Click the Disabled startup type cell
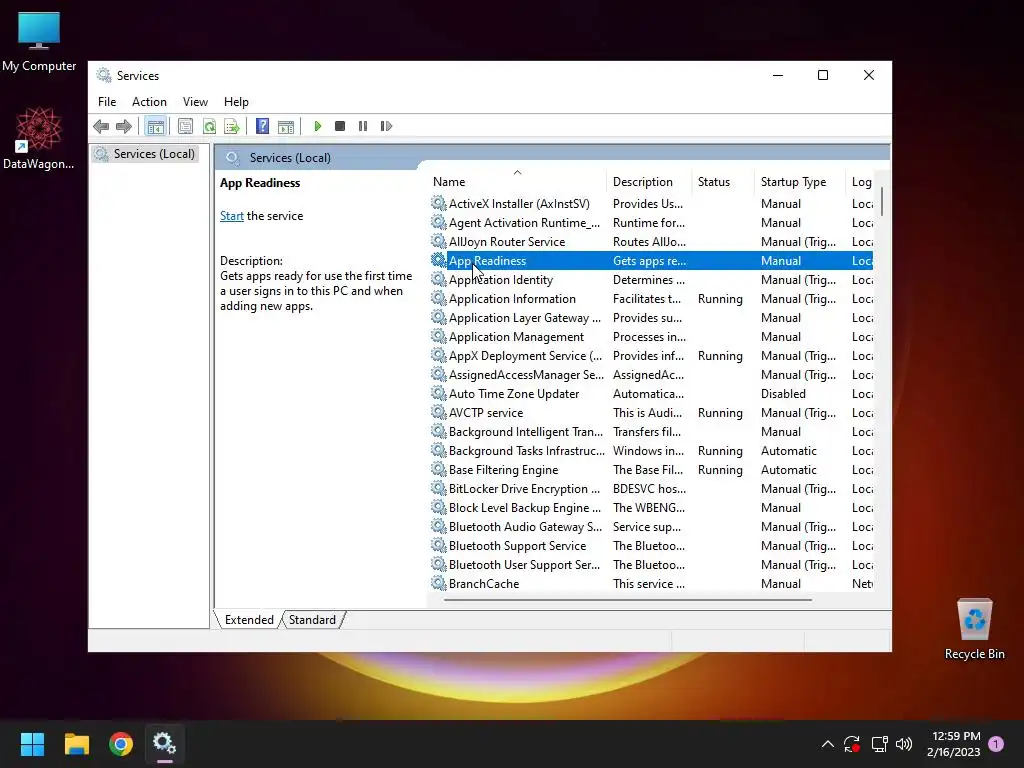 click(x=783, y=394)
